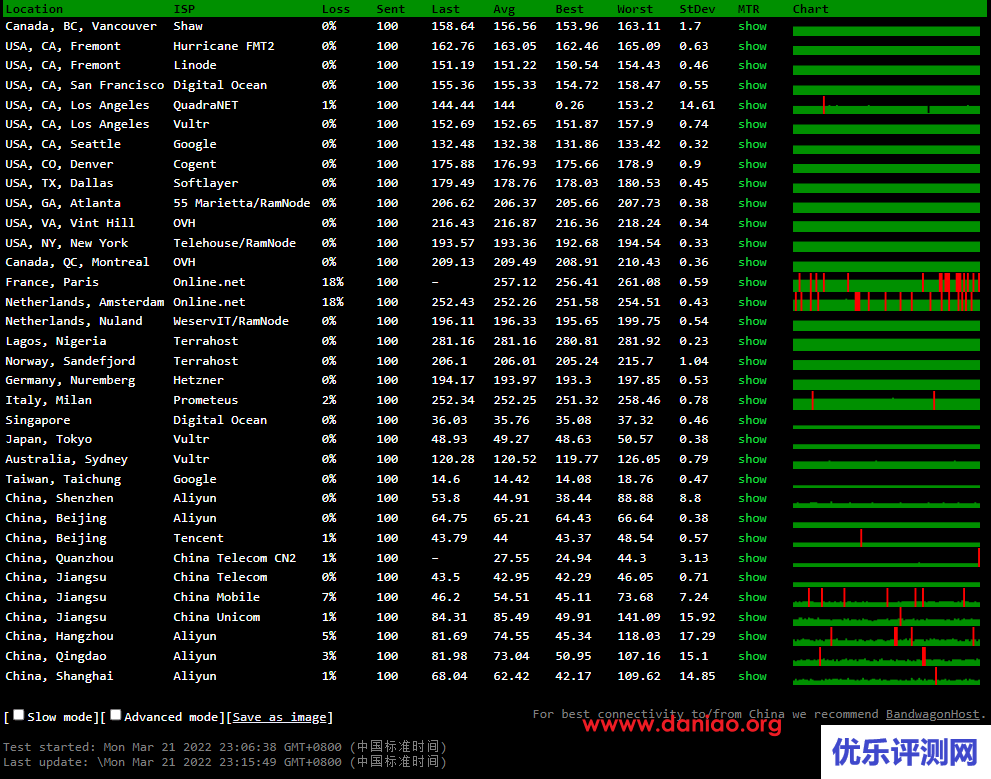Show MTR for QuadraNET Los Angeles
Image resolution: width=991 pixels, height=779 pixels.
coord(752,106)
